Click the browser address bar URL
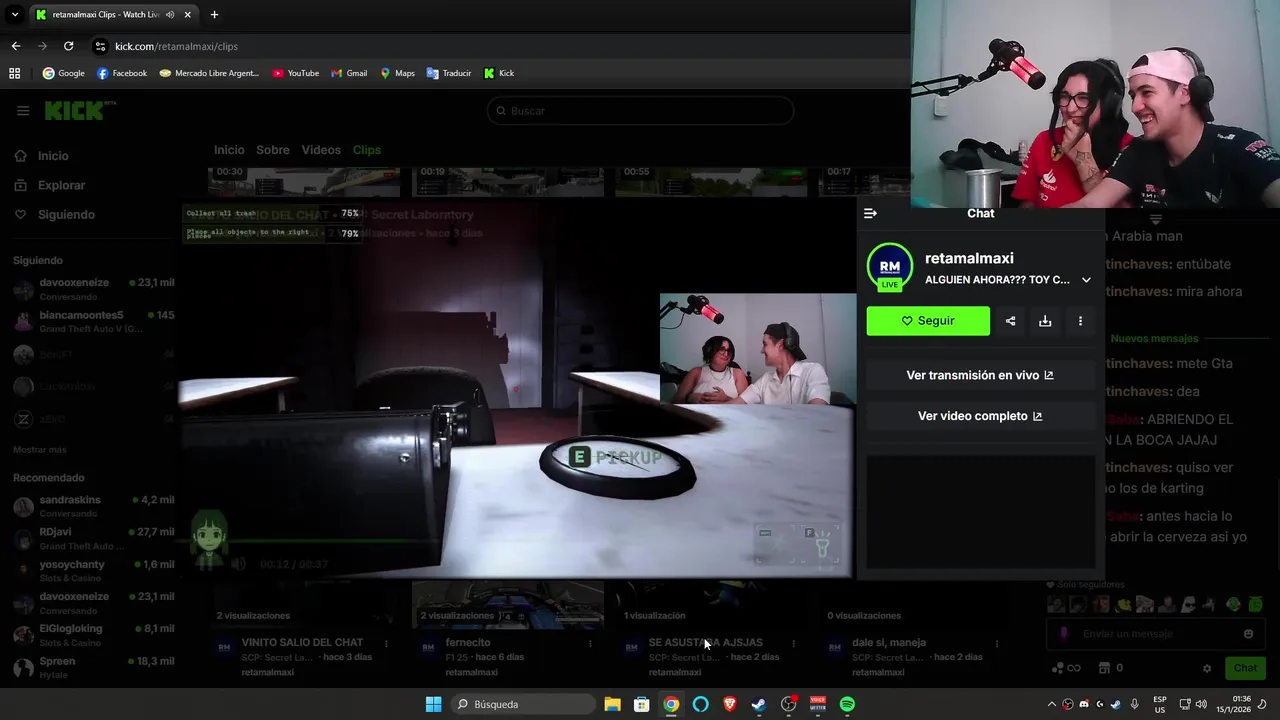 tap(176, 46)
